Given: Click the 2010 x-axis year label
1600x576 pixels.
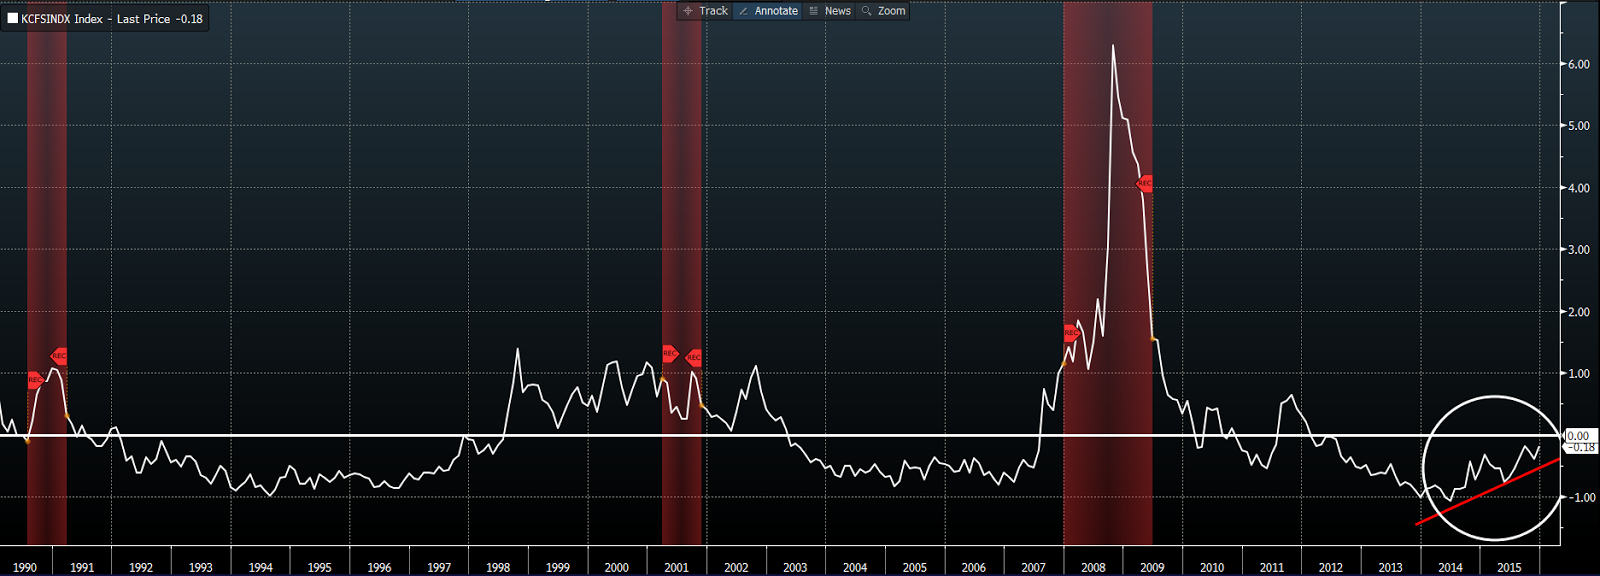Looking at the screenshot, I should click(x=1212, y=567).
